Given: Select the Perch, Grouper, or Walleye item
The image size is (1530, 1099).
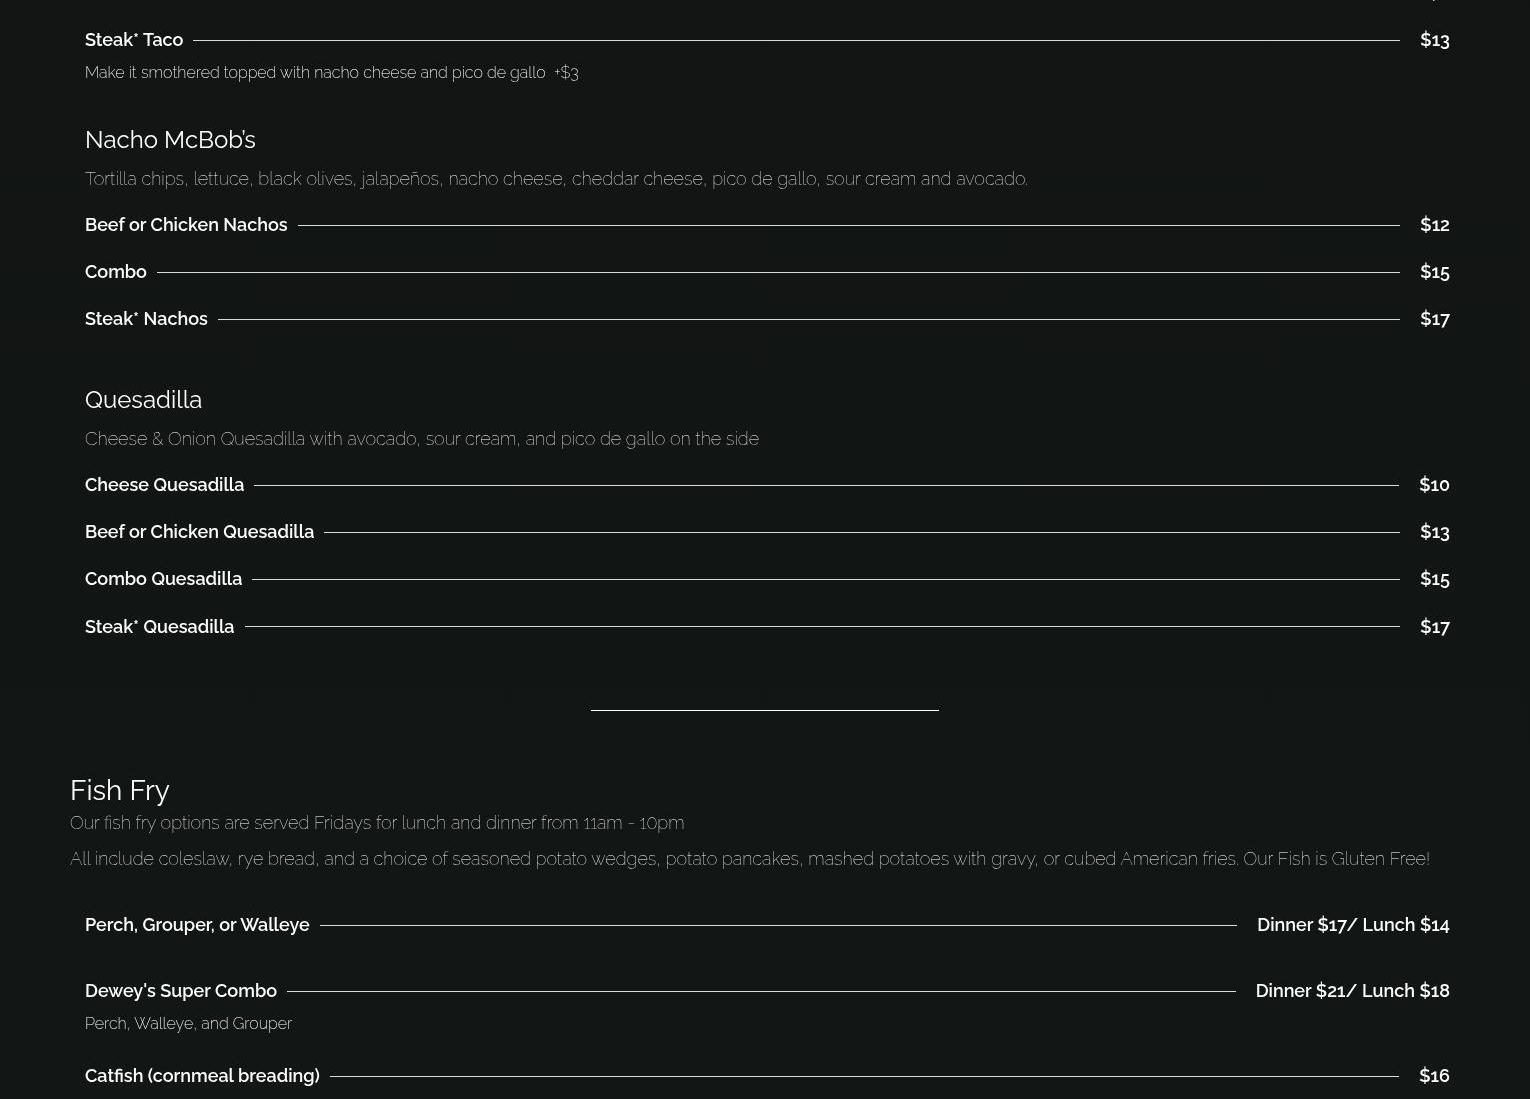Looking at the screenshot, I should coord(197,925).
